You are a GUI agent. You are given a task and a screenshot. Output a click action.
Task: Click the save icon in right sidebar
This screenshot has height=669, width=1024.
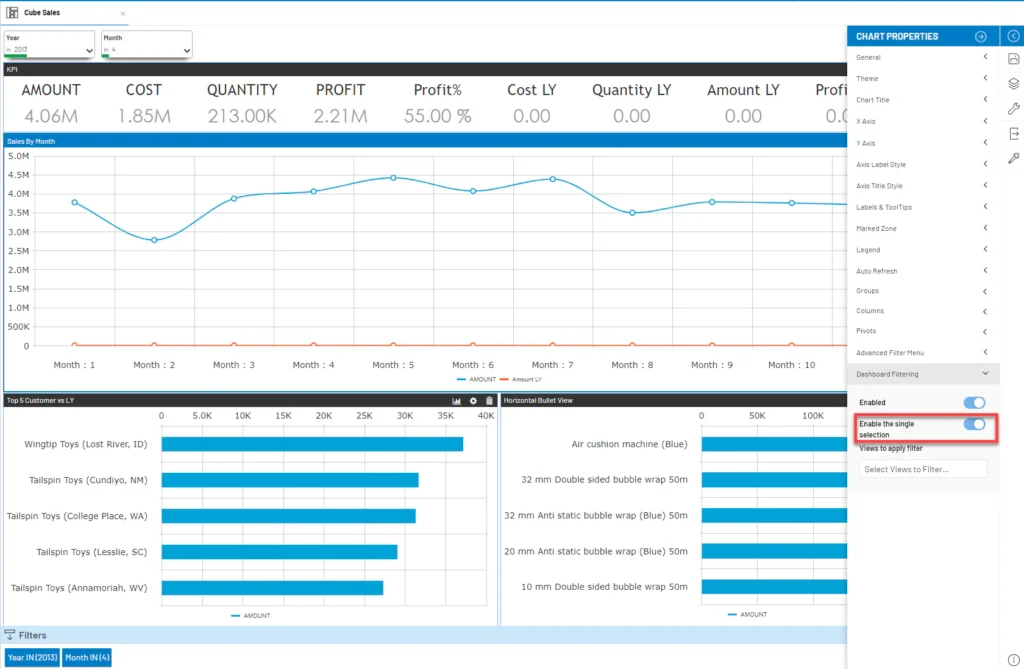(x=1013, y=60)
